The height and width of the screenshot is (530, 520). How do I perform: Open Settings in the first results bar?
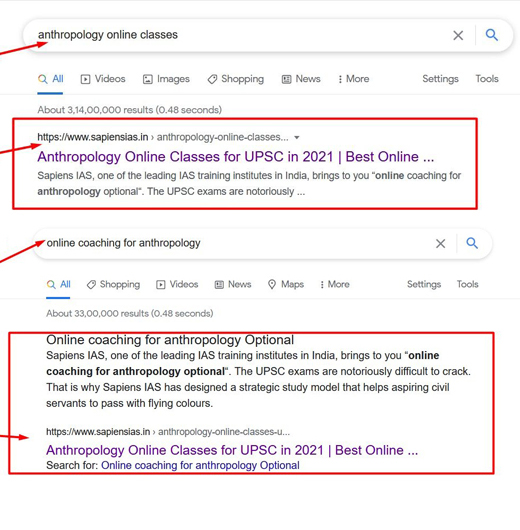pyautogui.click(x=440, y=79)
